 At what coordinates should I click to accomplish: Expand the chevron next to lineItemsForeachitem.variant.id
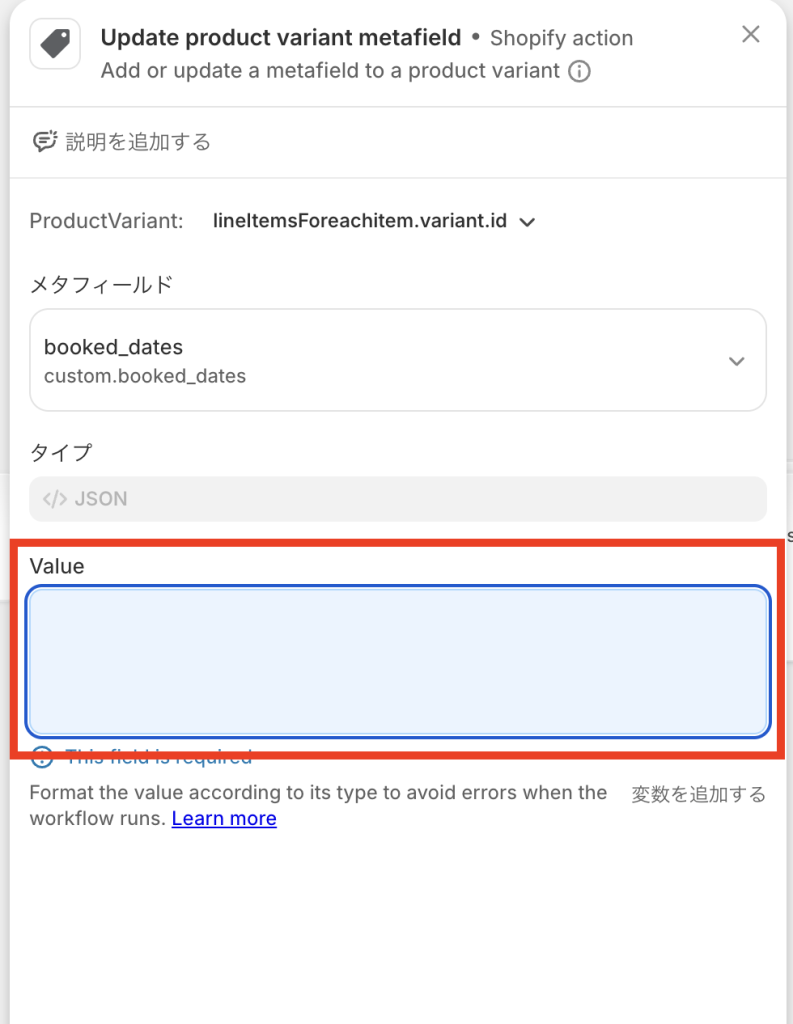pos(528,222)
